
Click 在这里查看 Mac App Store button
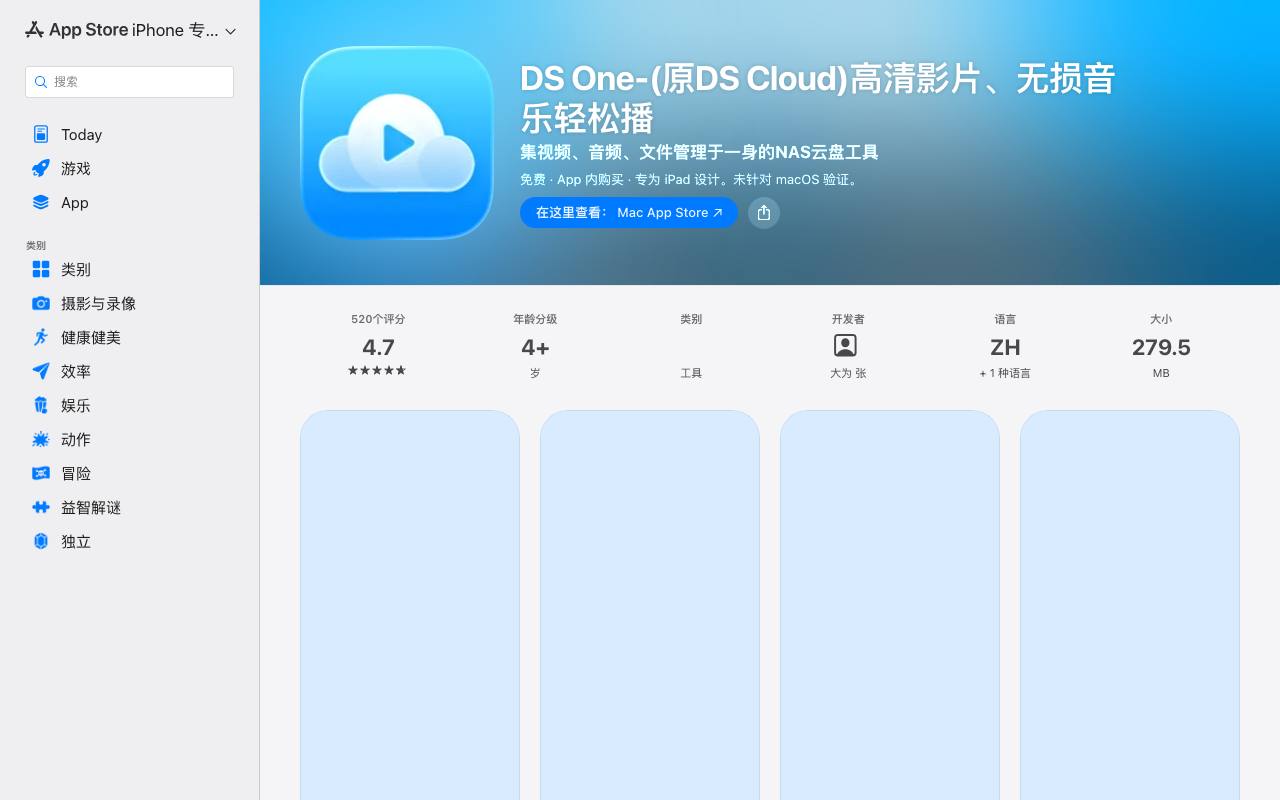pyautogui.click(x=629, y=212)
